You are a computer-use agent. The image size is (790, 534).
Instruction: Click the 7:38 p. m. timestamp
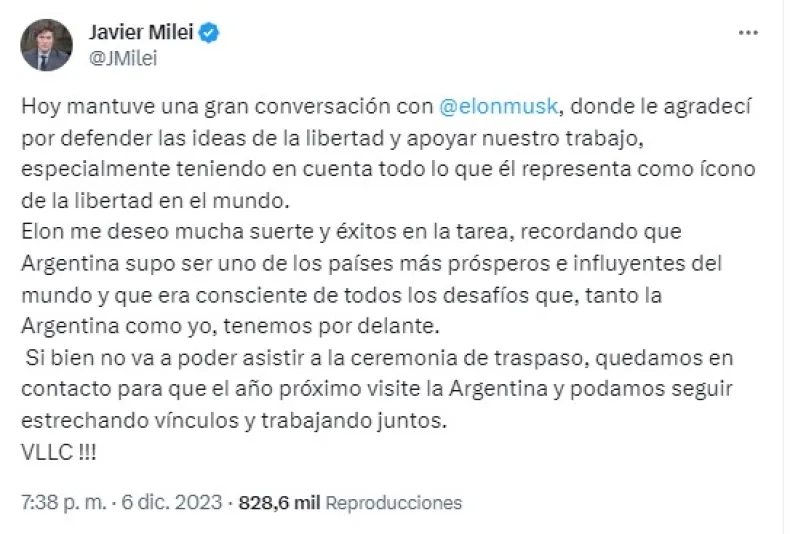pyautogui.click(x=61, y=502)
